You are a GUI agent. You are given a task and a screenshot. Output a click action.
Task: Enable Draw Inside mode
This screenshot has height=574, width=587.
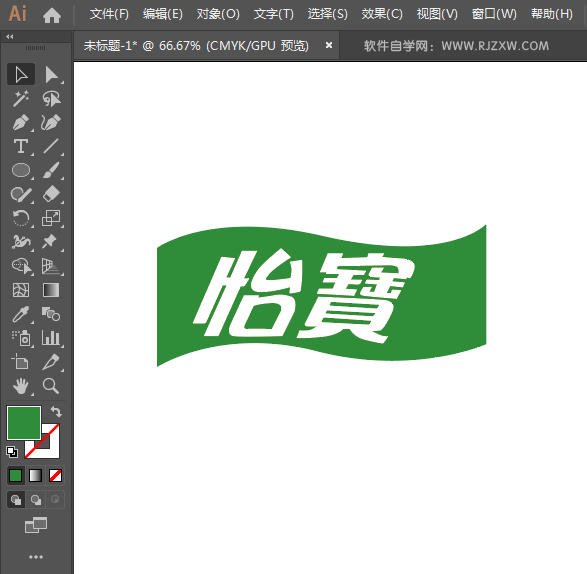click(55, 499)
